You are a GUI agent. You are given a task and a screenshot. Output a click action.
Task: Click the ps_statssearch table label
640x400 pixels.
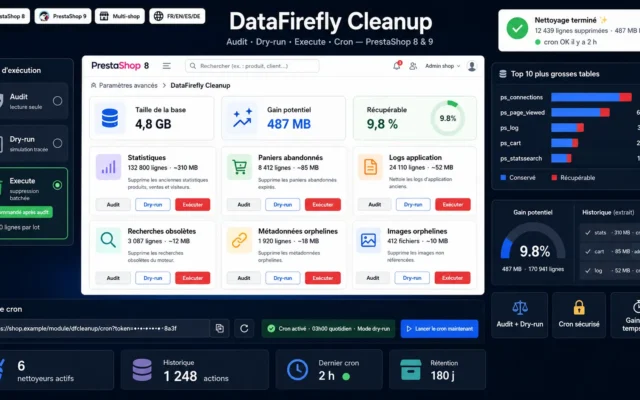tap(521, 158)
